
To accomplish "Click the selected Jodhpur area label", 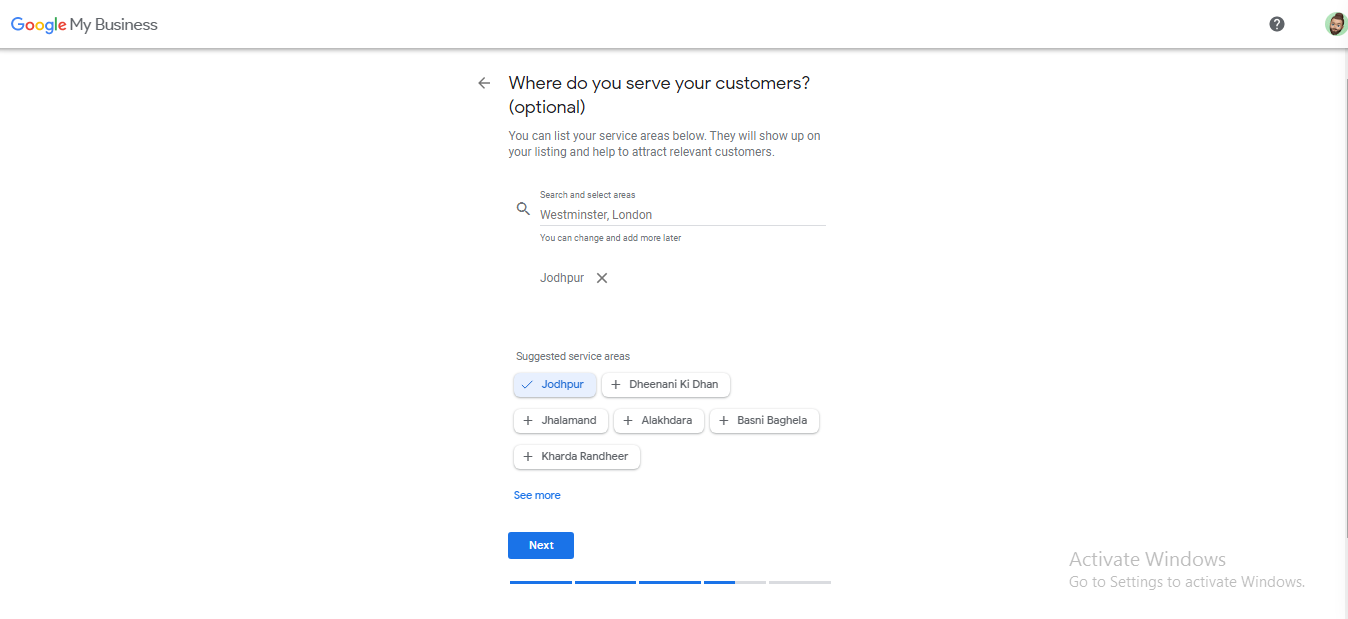I will [562, 278].
